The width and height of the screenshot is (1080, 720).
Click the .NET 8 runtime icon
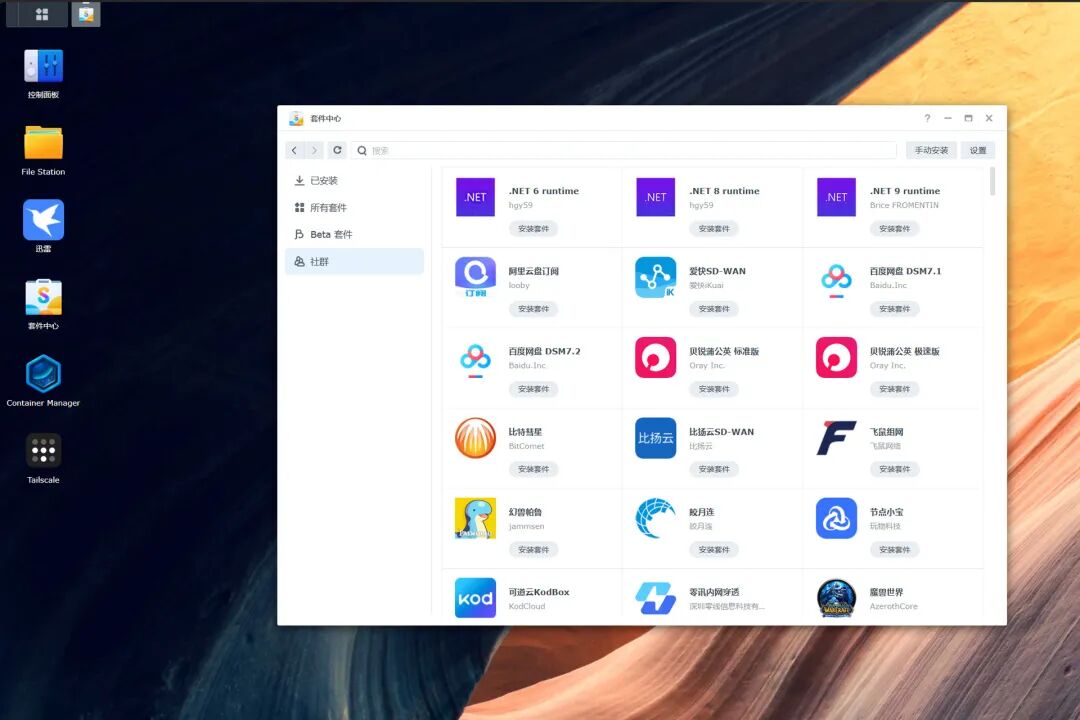[656, 197]
